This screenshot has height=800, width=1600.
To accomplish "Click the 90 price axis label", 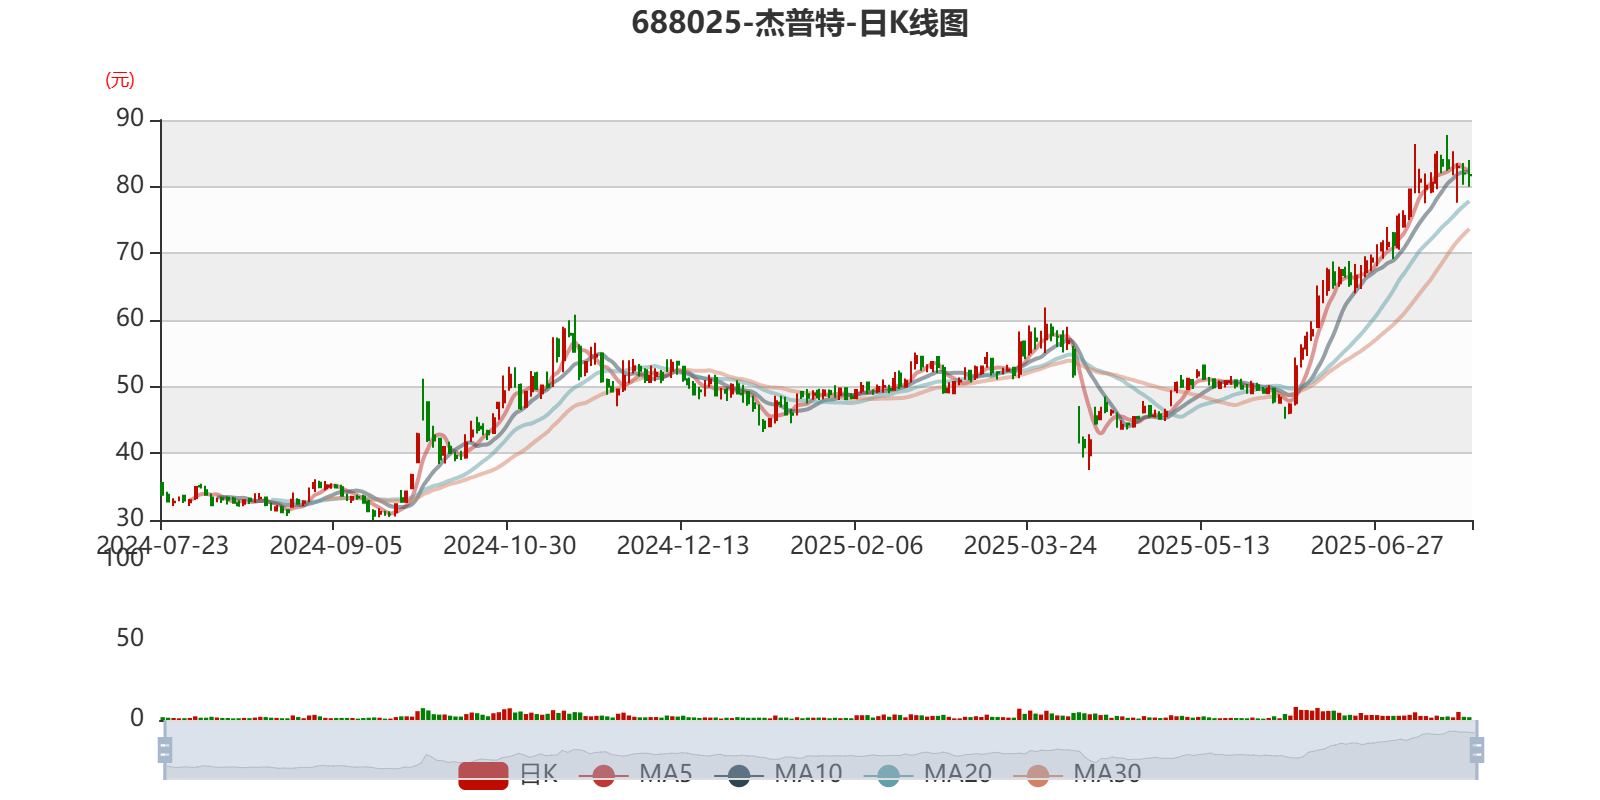I will [130, 119].
